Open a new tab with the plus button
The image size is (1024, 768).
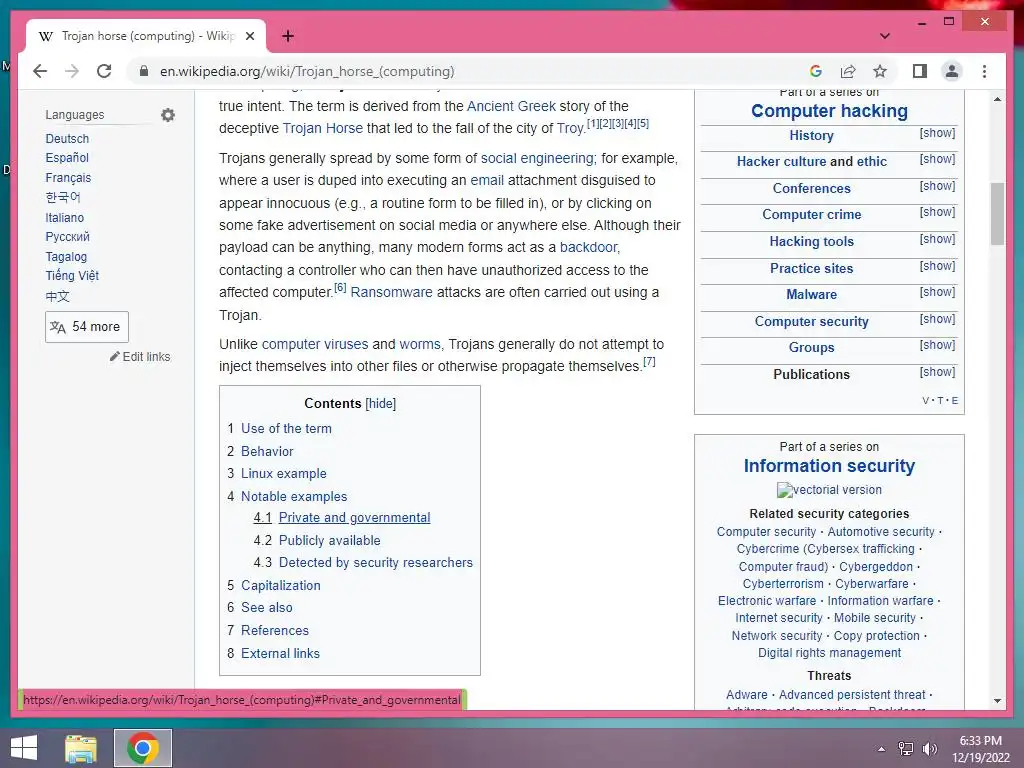(x=287, y=36)
